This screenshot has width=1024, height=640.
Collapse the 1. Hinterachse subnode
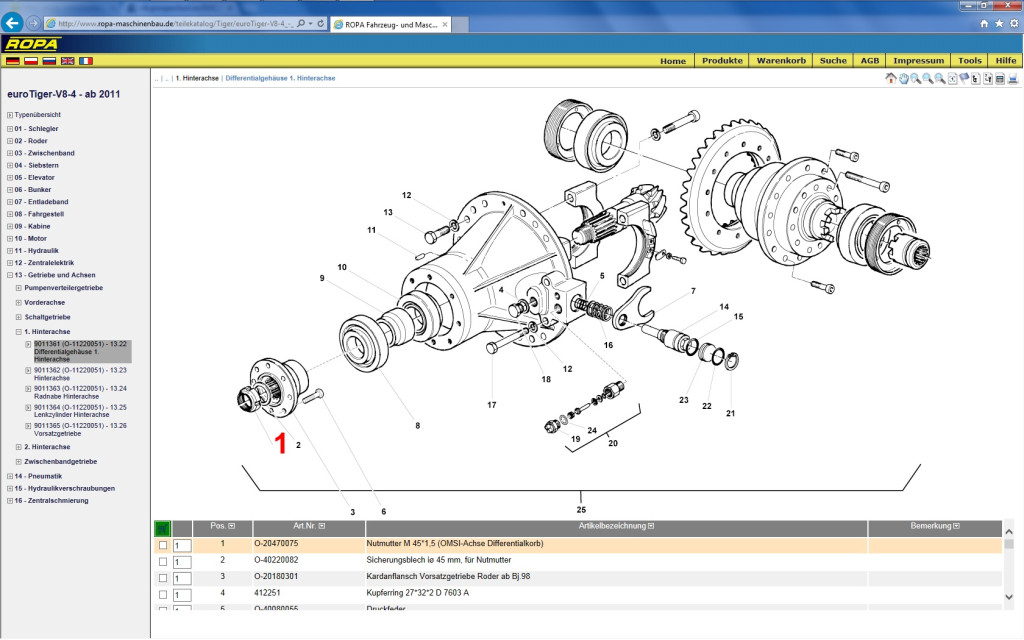[18, 332]
